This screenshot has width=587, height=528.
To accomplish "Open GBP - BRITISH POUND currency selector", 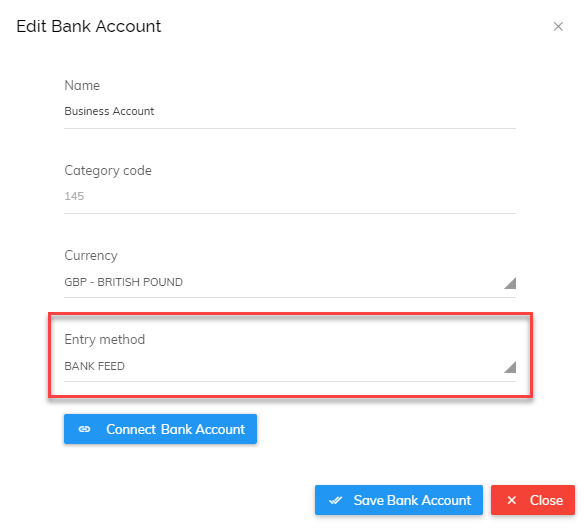I will click(290, 282).
